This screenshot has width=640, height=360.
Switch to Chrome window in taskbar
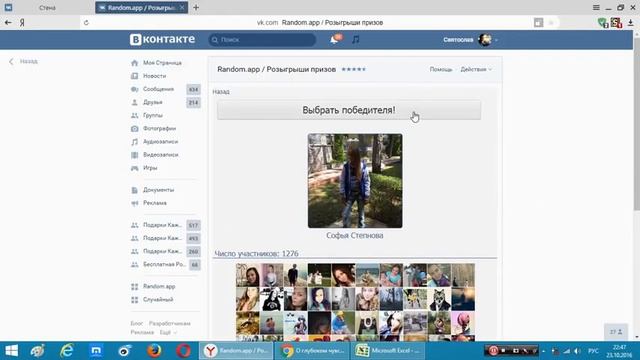(313, 351)
